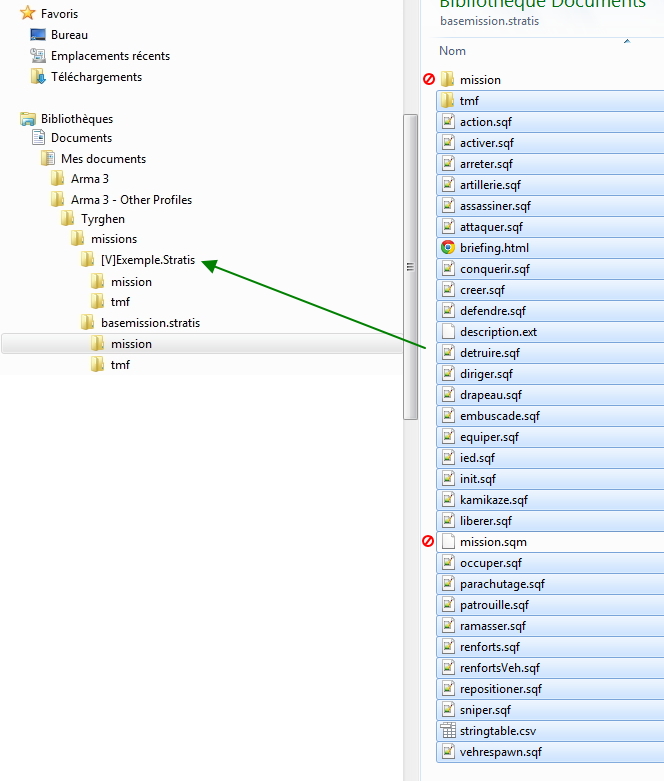Click the tmf folder icon in file list
The height and width of the screenshot is (781, 664).
tap(448, 101)
